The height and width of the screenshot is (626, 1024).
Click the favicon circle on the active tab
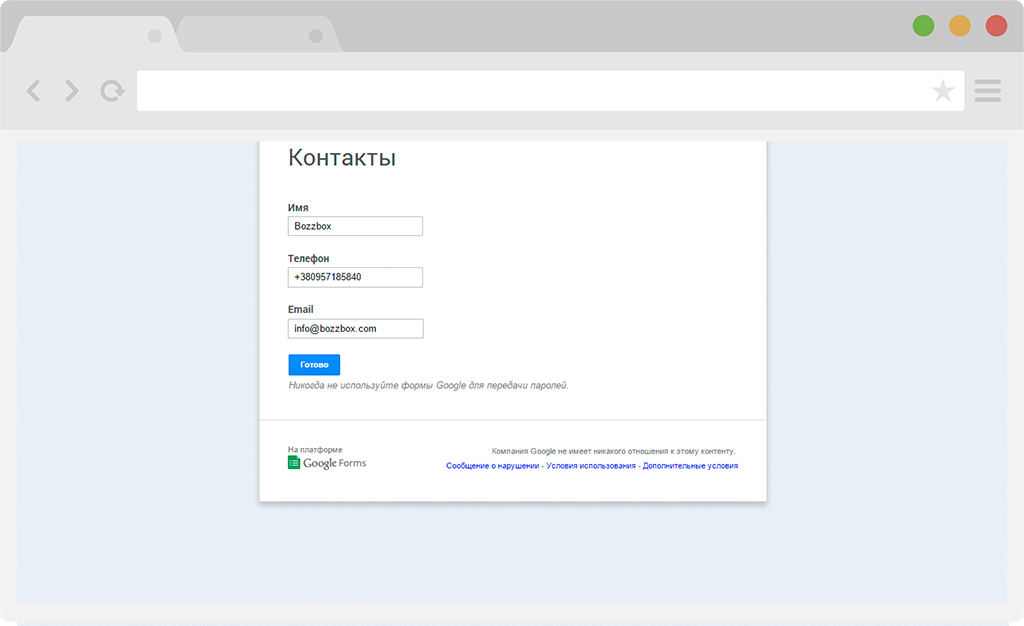[x=155, y=35]
